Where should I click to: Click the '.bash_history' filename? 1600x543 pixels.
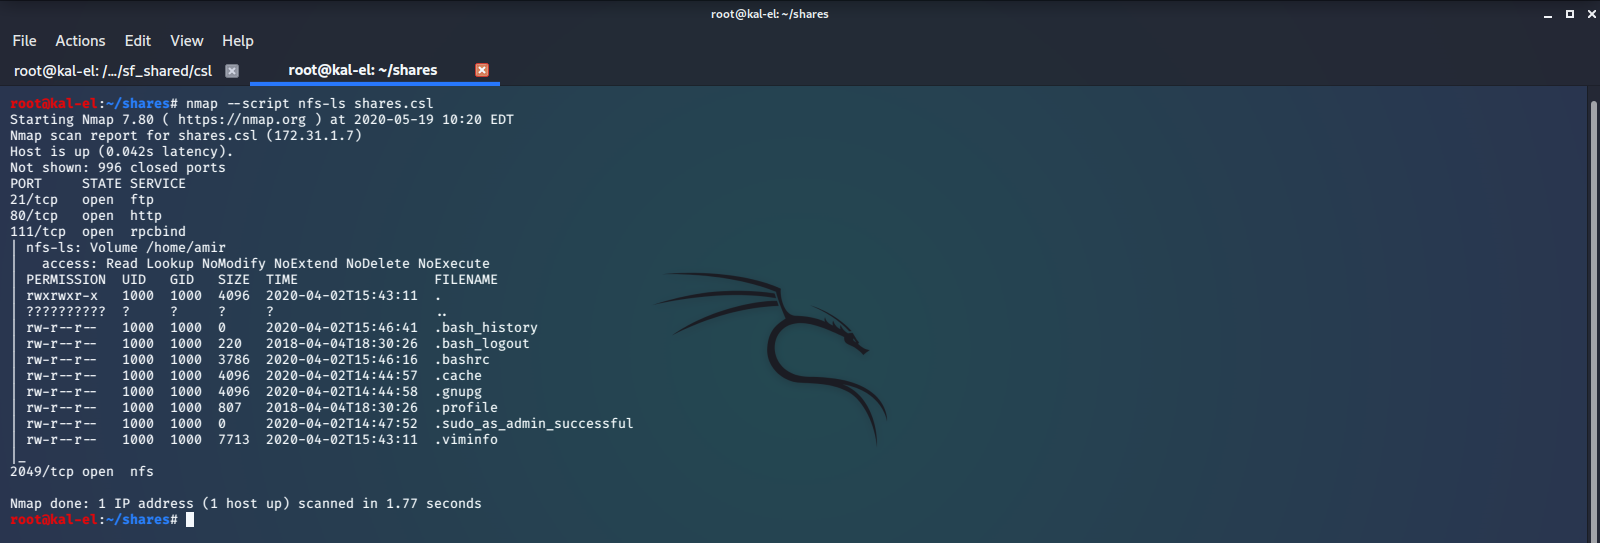[x=486, y=328]
